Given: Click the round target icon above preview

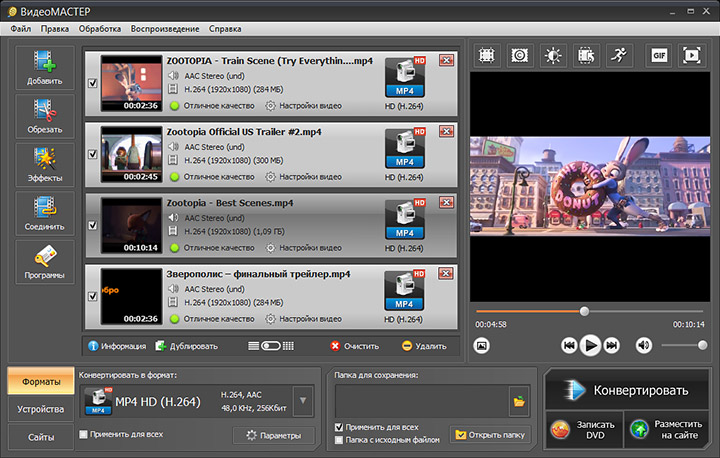Looking at the screenshot, I should (520, 56).
